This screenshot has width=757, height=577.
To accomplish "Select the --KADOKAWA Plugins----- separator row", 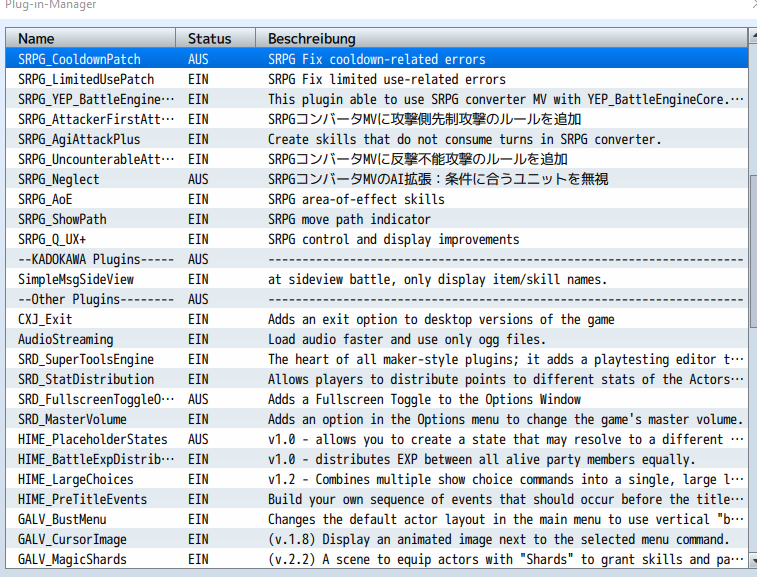I will click(x=377, y=259).
